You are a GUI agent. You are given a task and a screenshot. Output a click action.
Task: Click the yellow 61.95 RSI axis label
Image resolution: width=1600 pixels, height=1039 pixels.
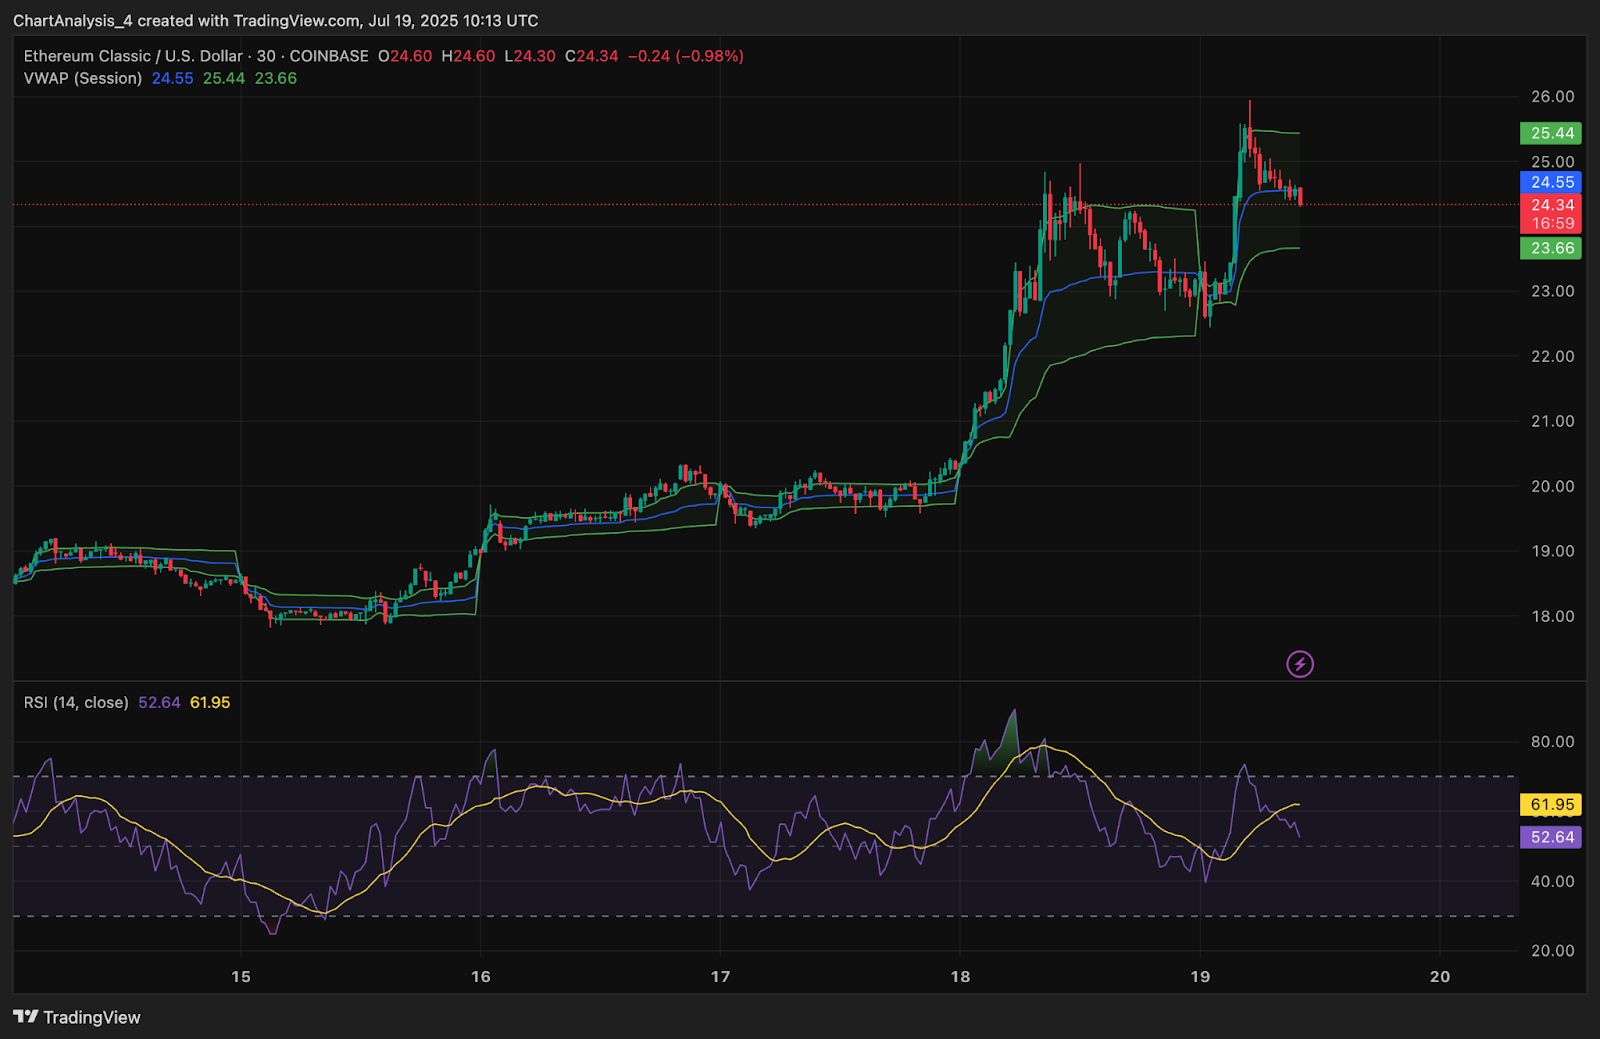tap(1551, 804)
